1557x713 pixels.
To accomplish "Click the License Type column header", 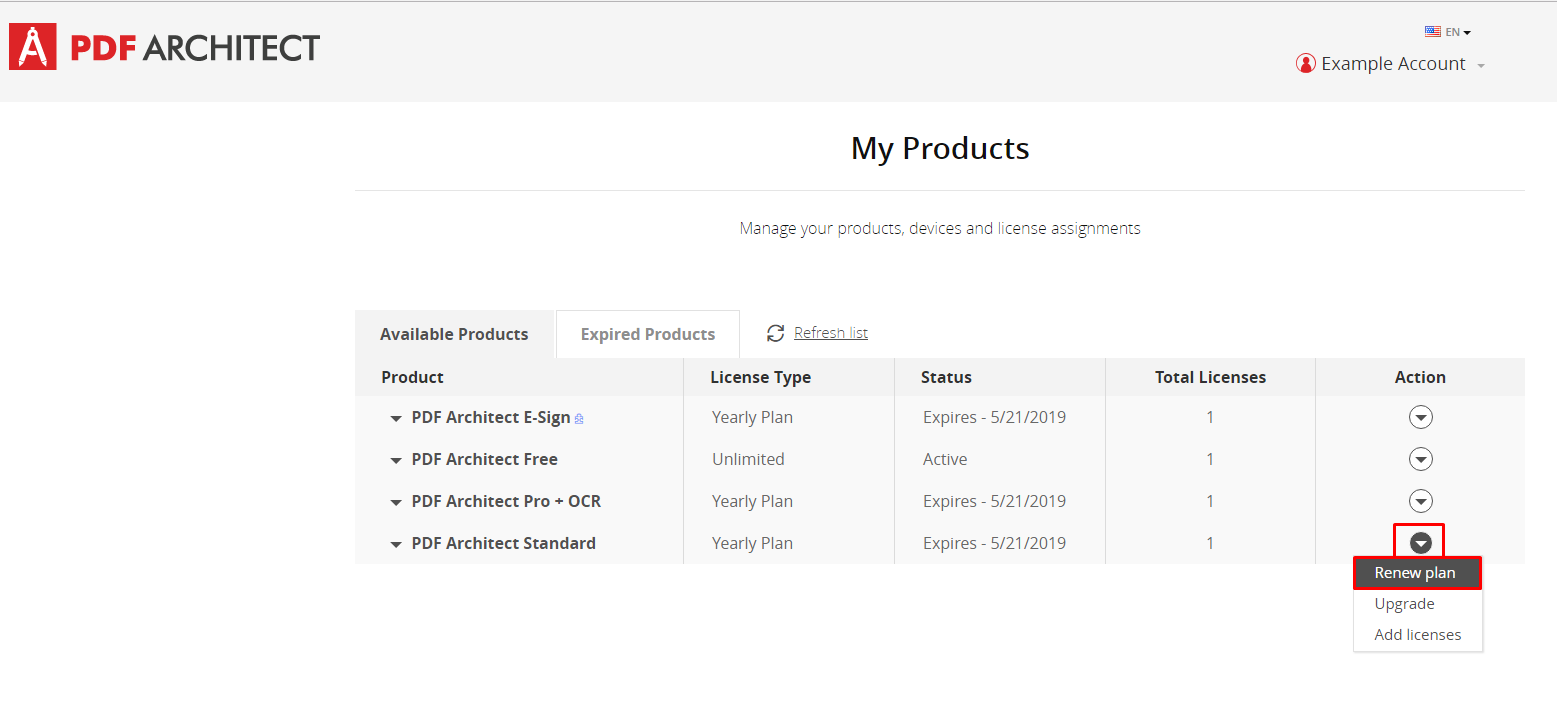I will 760,377.
